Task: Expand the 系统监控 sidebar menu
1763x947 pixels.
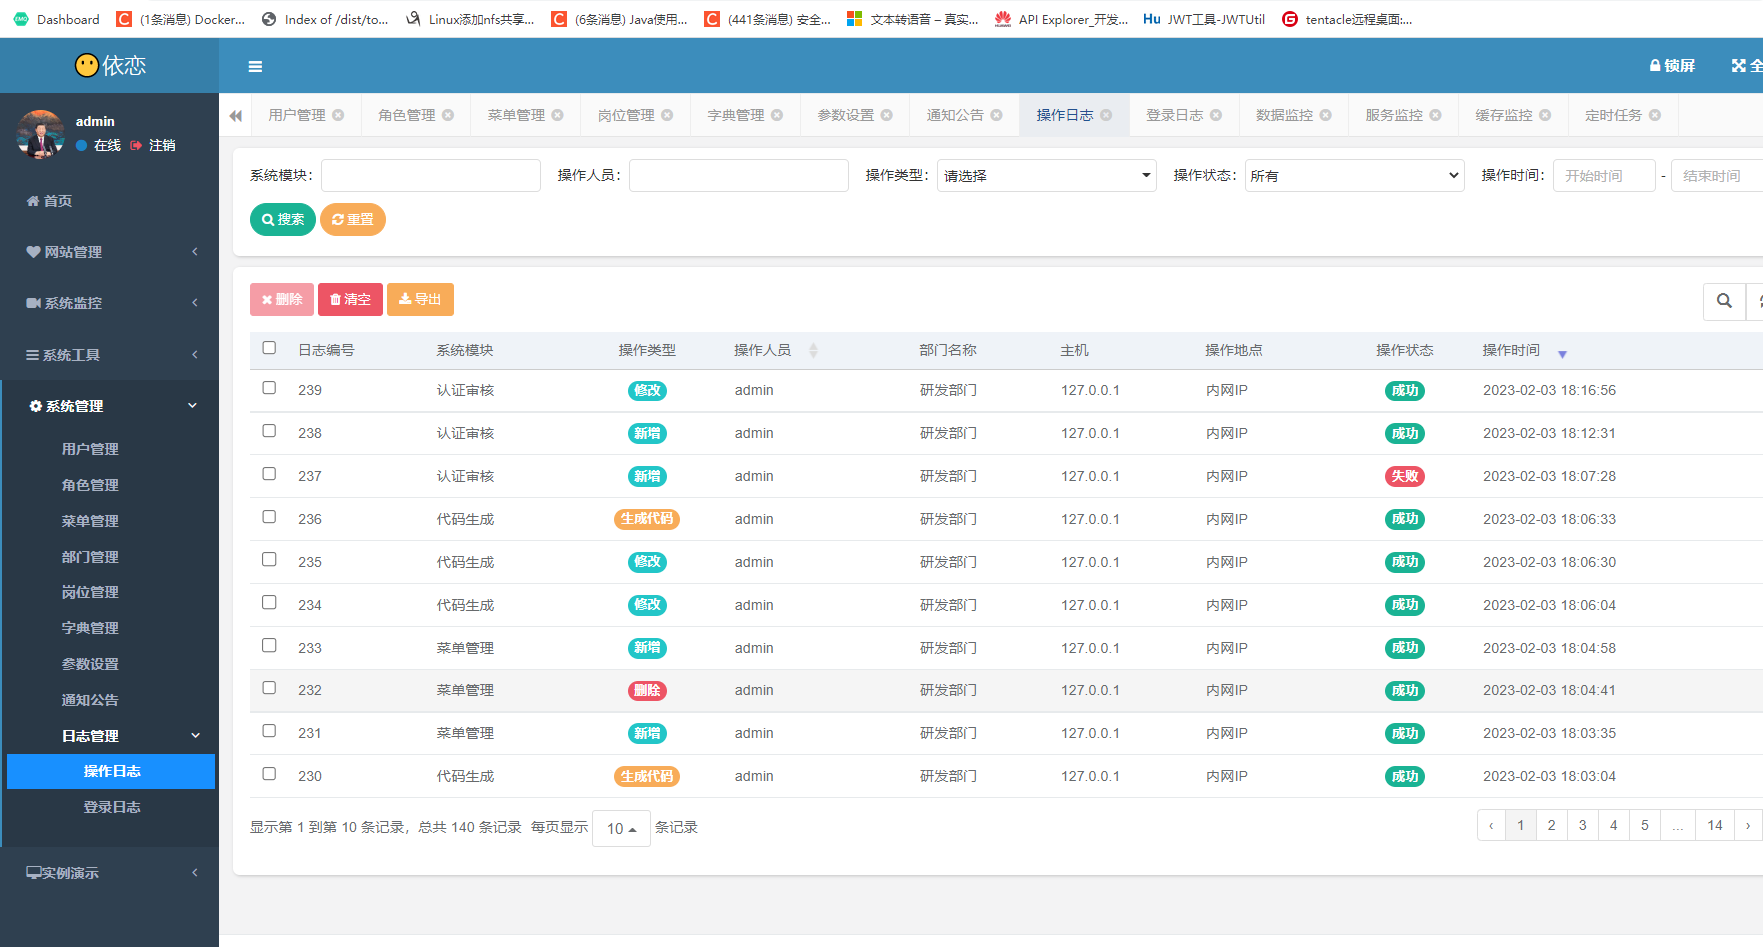Action: tap(109, 303)
